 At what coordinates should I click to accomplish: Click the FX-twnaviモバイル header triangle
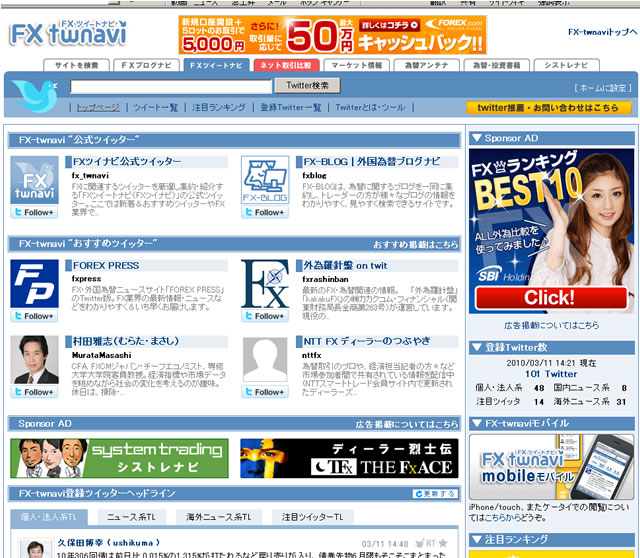point(476,423)
